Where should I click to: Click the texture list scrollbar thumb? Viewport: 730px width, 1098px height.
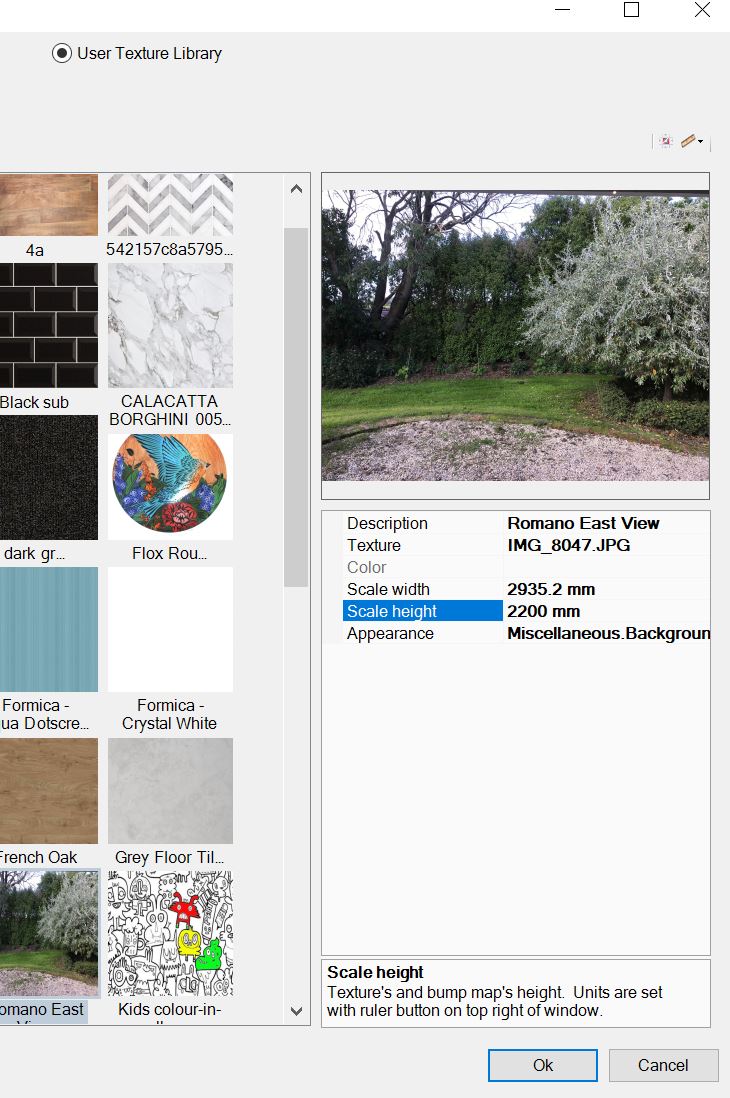click(296, 407)
